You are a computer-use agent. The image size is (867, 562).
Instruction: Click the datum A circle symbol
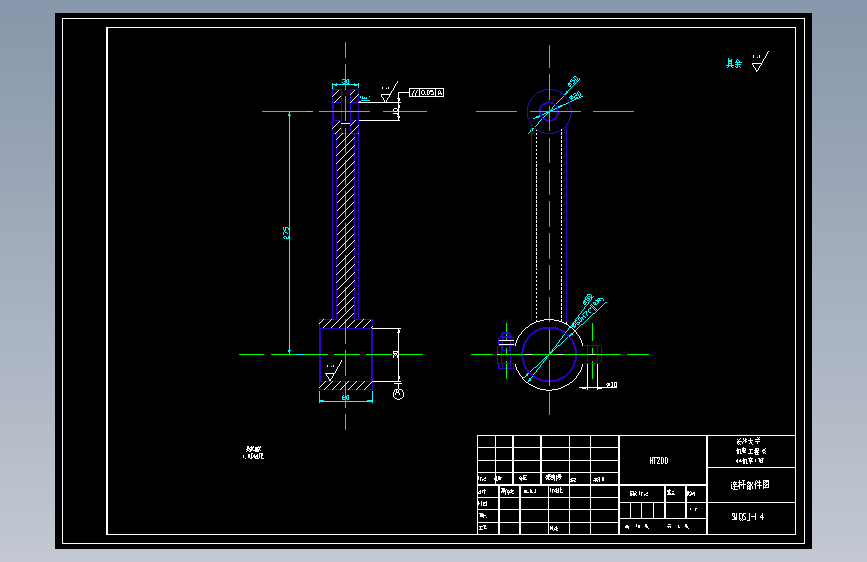pyautogui.click(x=398, y=394)
